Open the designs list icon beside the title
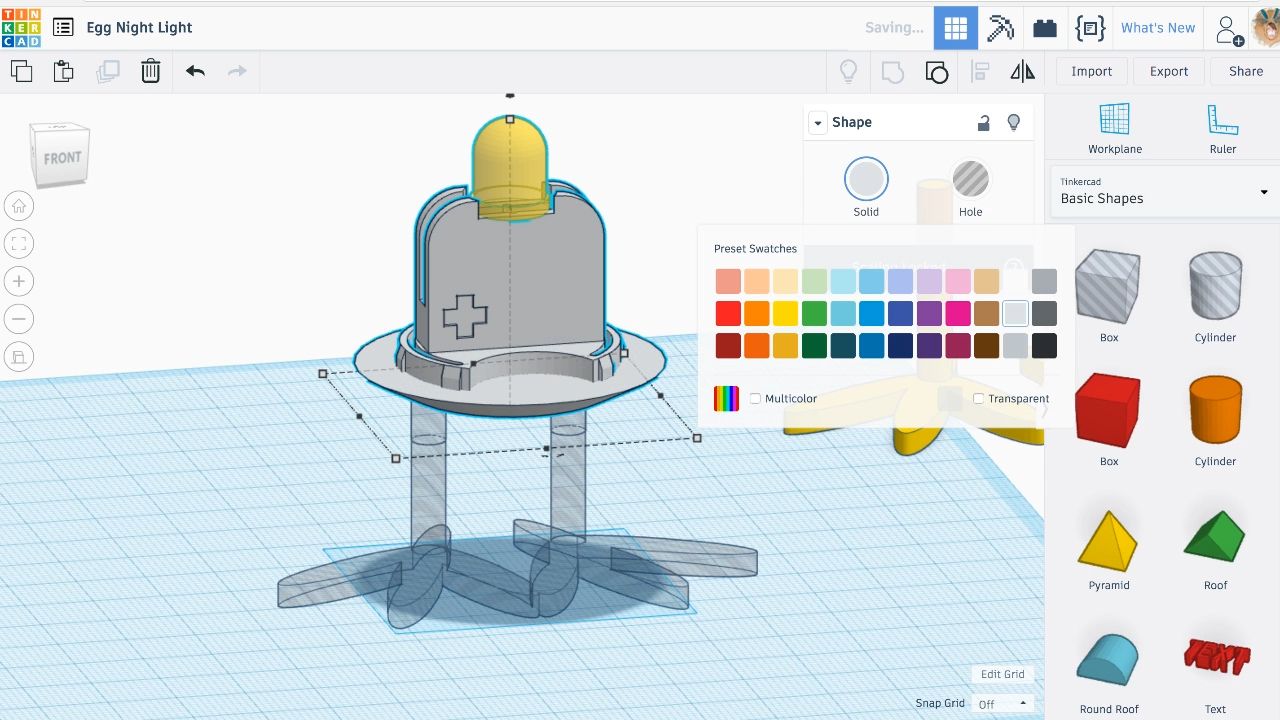 click(x=63, y=28)
